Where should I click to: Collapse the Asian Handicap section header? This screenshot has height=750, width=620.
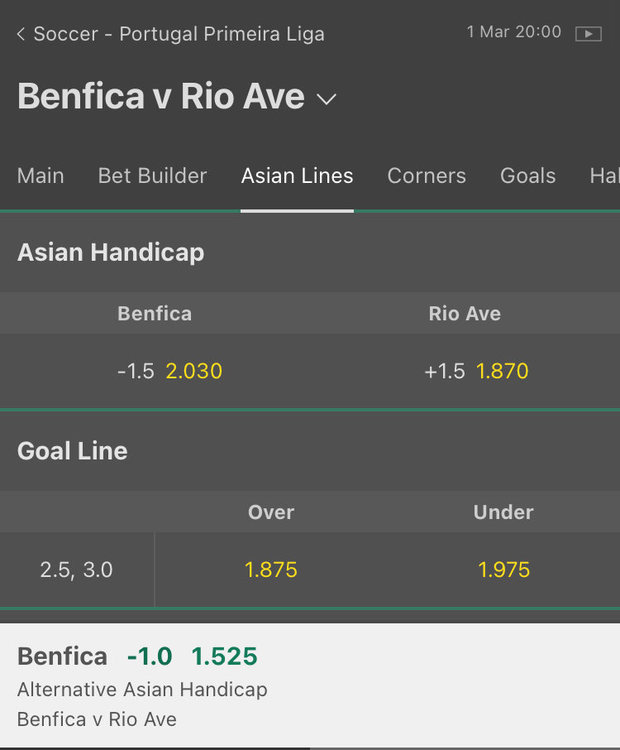[x=110, y=252]
